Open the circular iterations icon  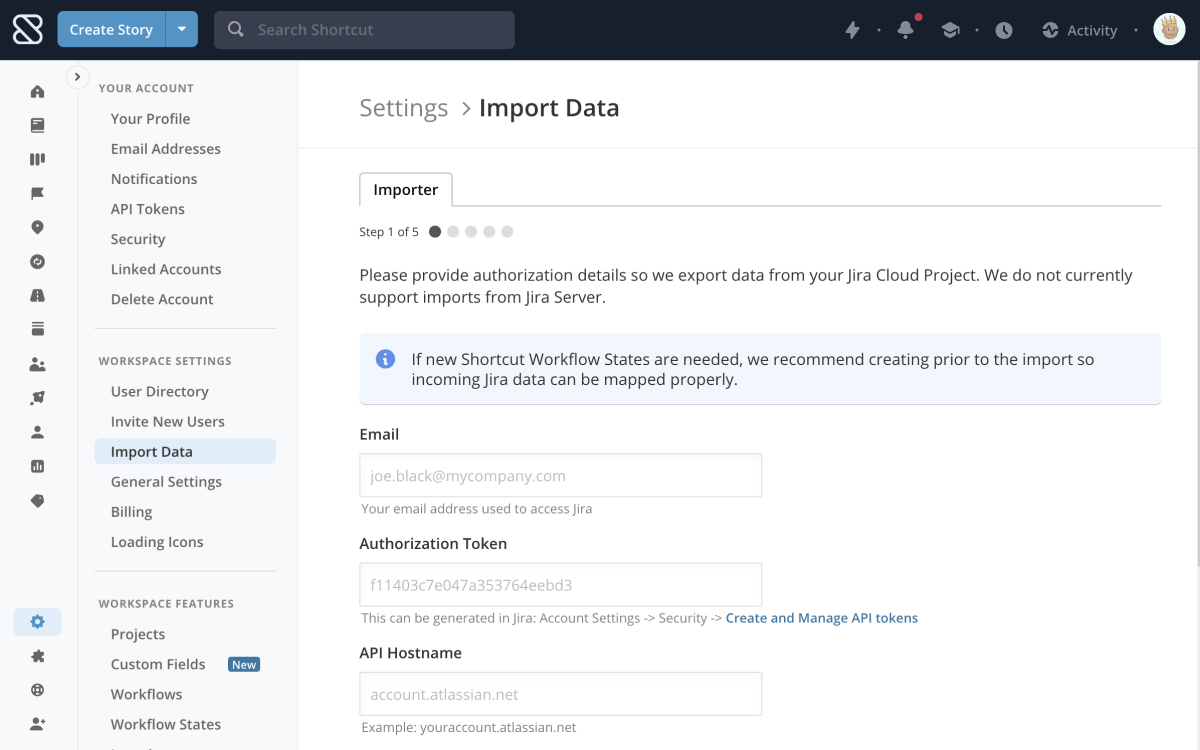pyautogui.click(x=38, y=262)
